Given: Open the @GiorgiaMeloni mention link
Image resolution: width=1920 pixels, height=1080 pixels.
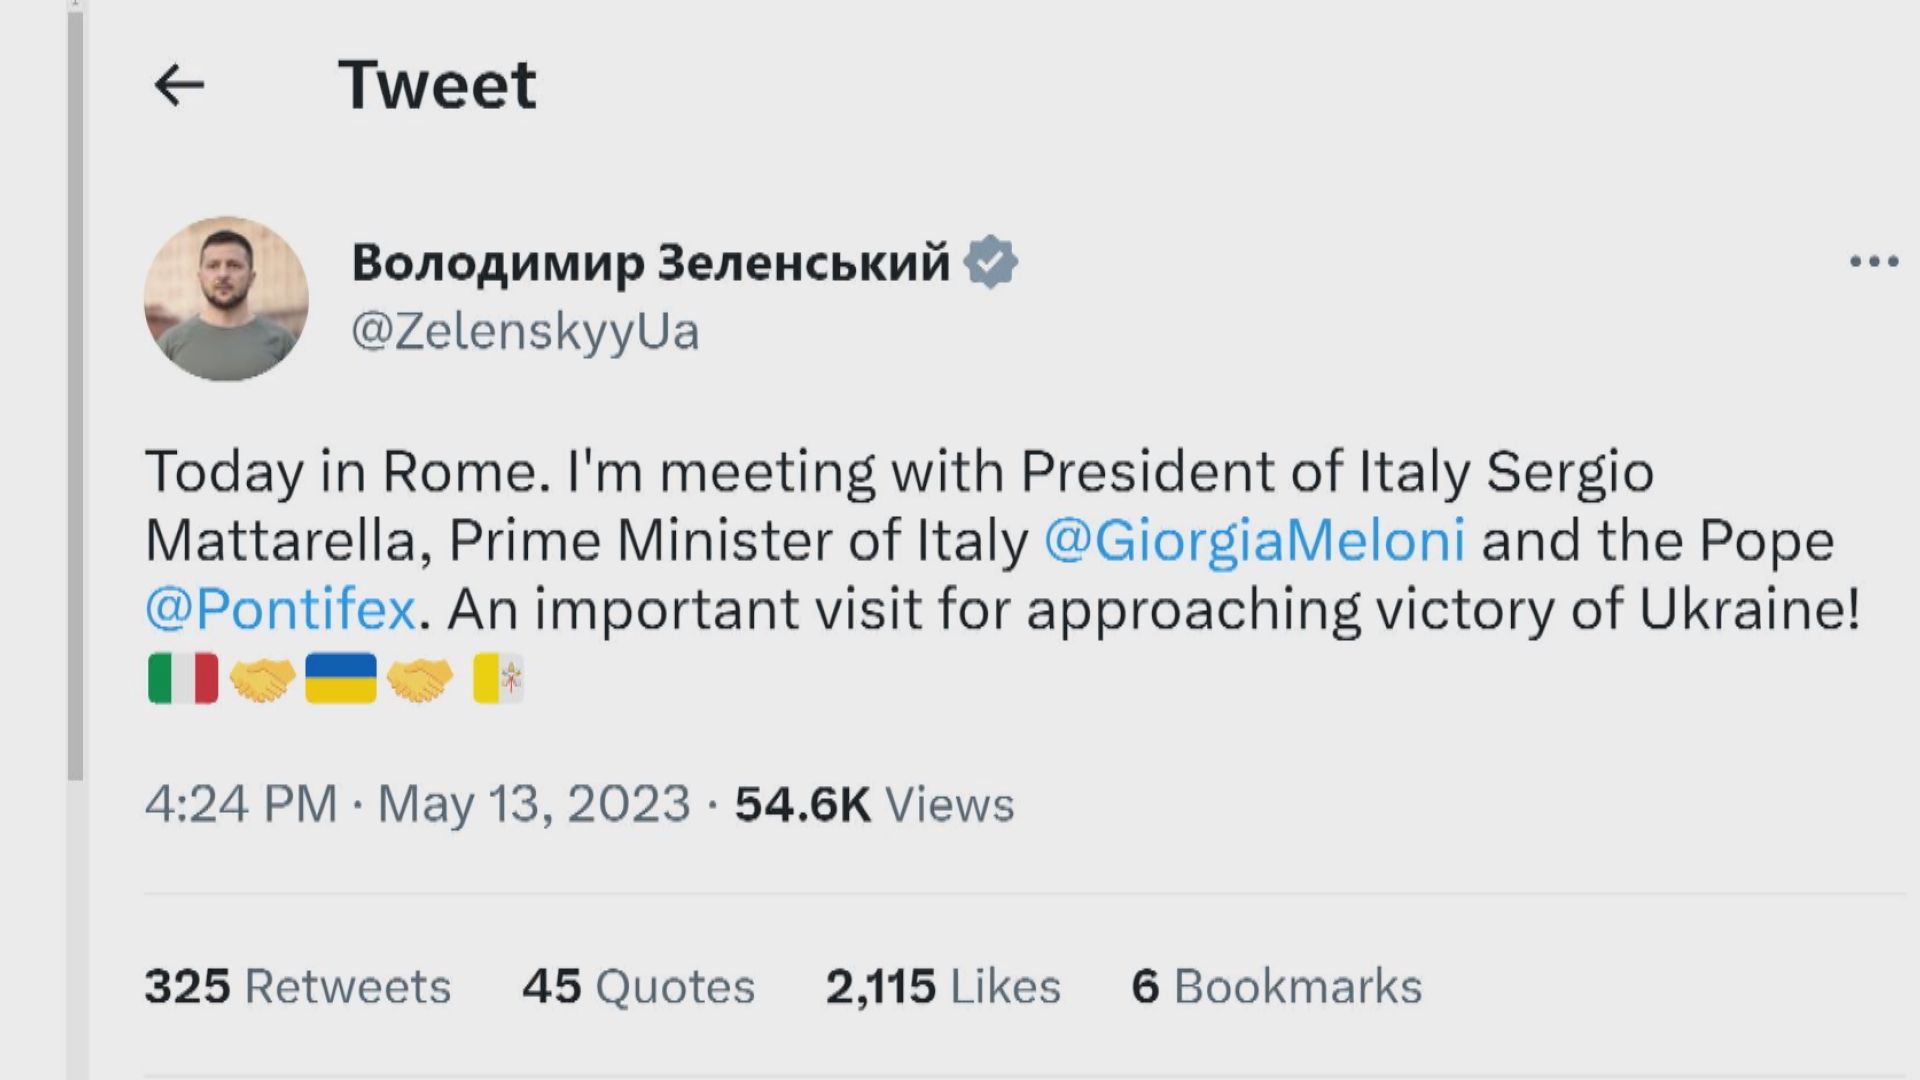Looking at the screenshot, I should click(x=1254, y=541).
